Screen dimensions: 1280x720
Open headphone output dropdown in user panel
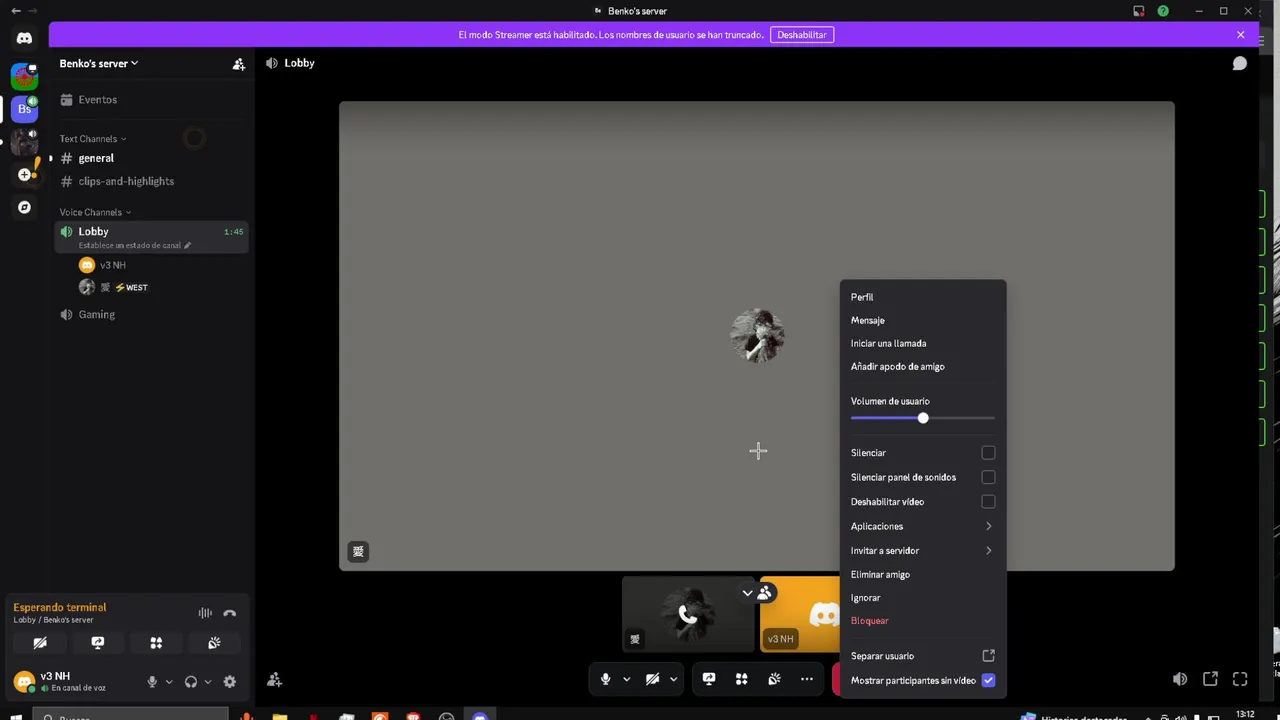point(207,682)
